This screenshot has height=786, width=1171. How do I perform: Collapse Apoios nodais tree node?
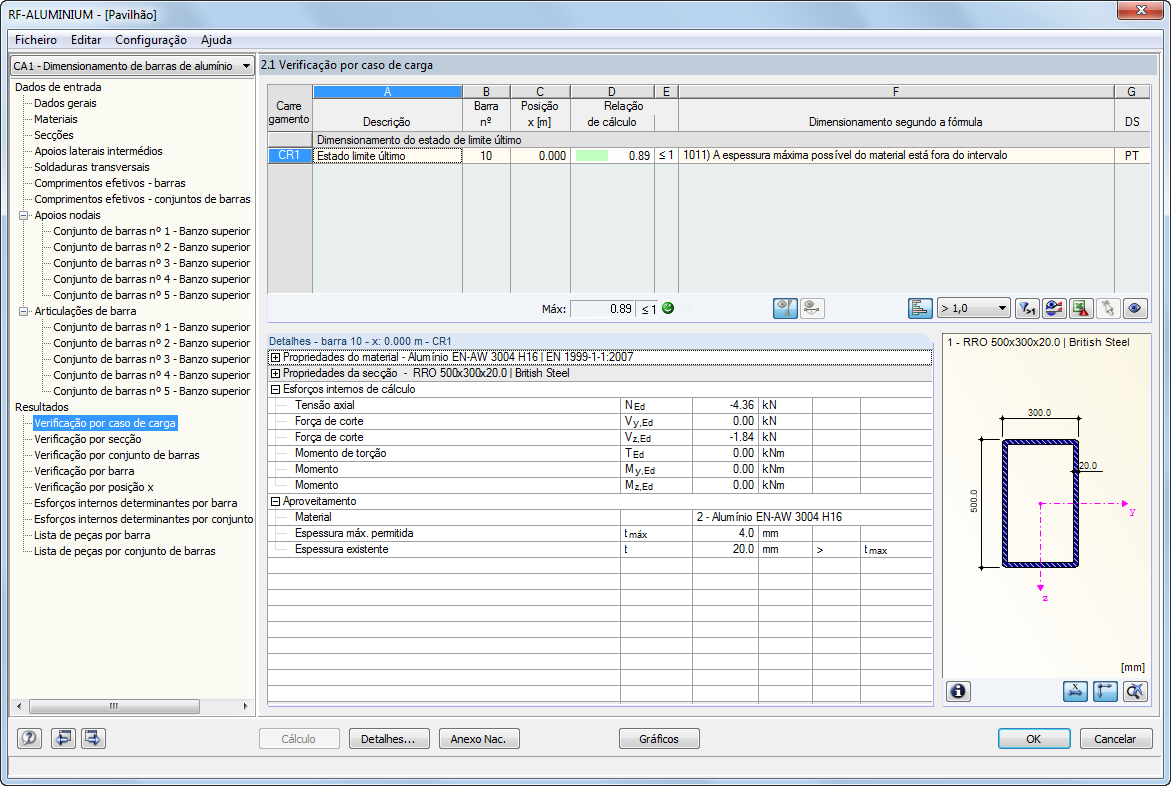(x=23, y=215)
